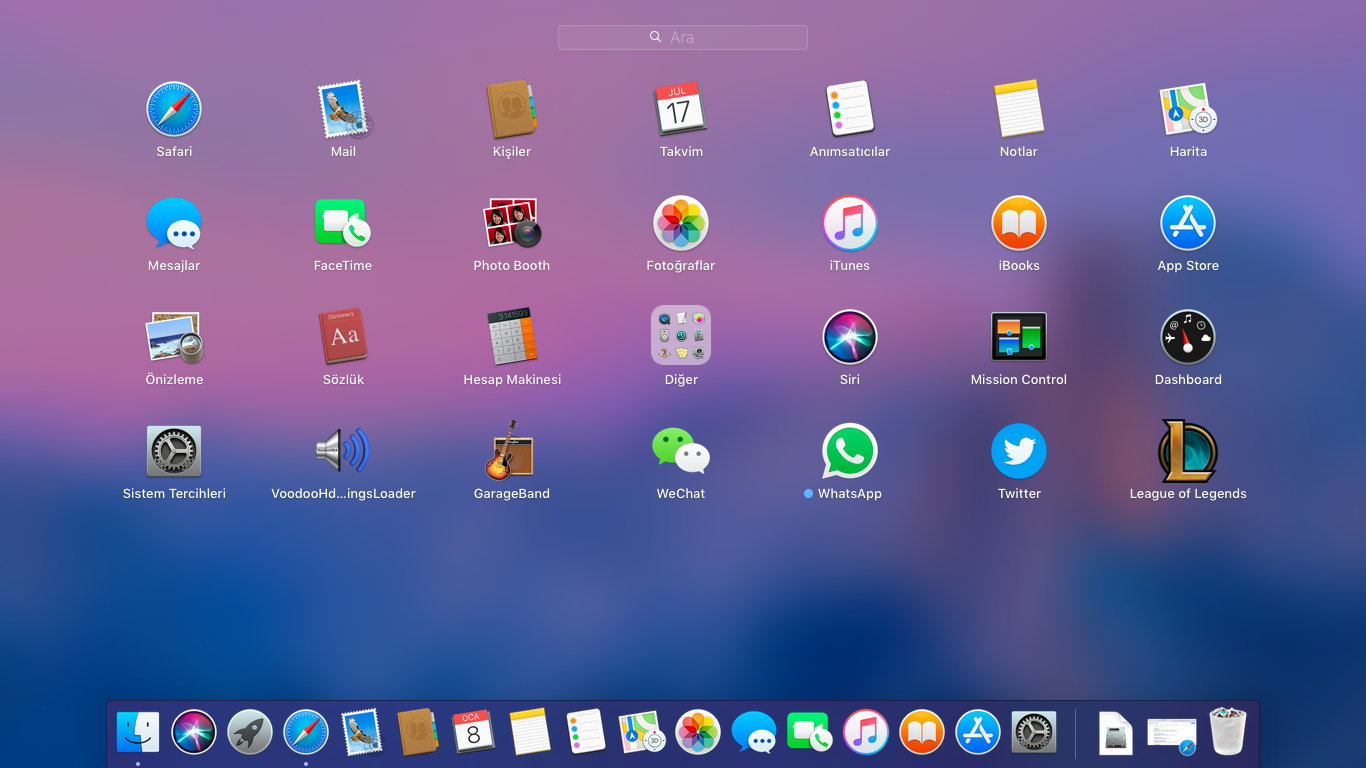Launch the Sözlük dictionary app
Screen dimensions: 1366x768
click(343, 338)
